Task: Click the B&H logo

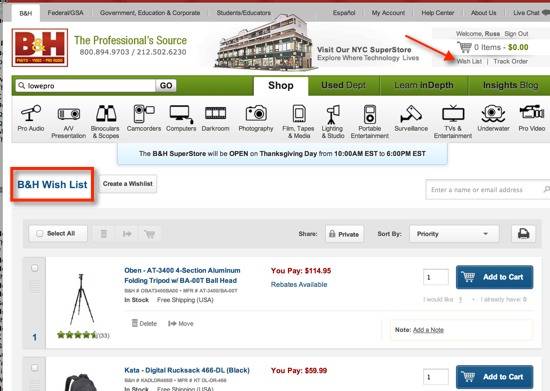Action: pyautogui.click(x=40, y=47)
